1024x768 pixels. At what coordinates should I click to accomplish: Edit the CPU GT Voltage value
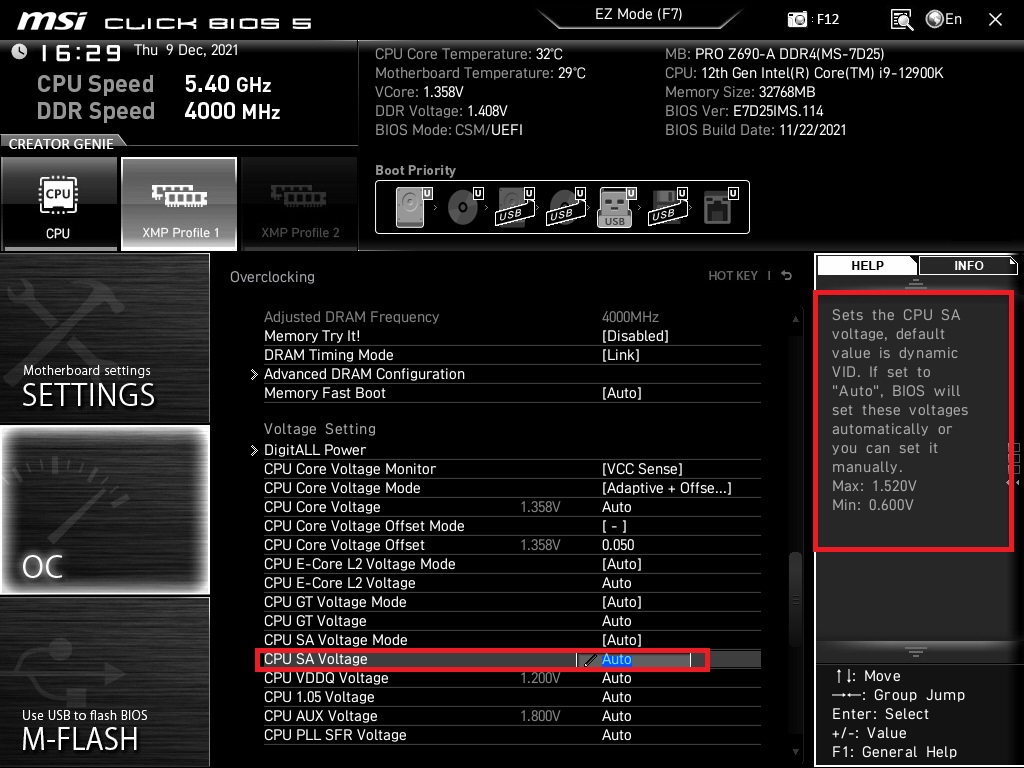(x=616, y=620)
